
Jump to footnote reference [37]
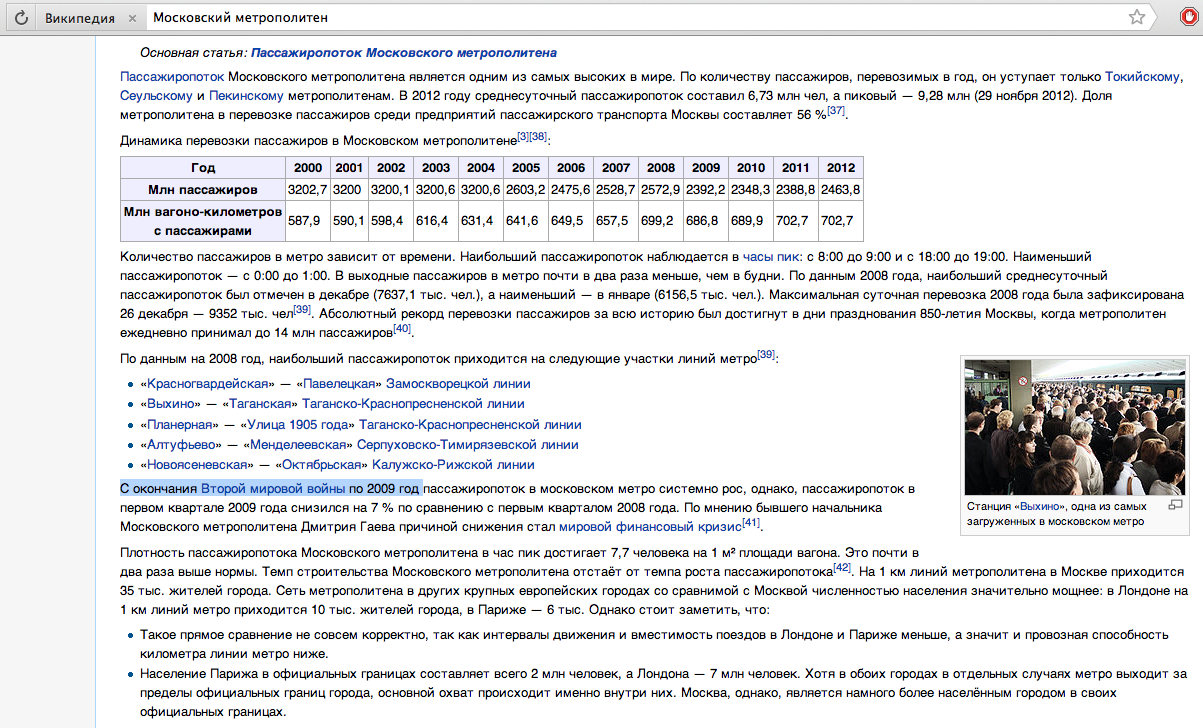click(x=836, y=111)
